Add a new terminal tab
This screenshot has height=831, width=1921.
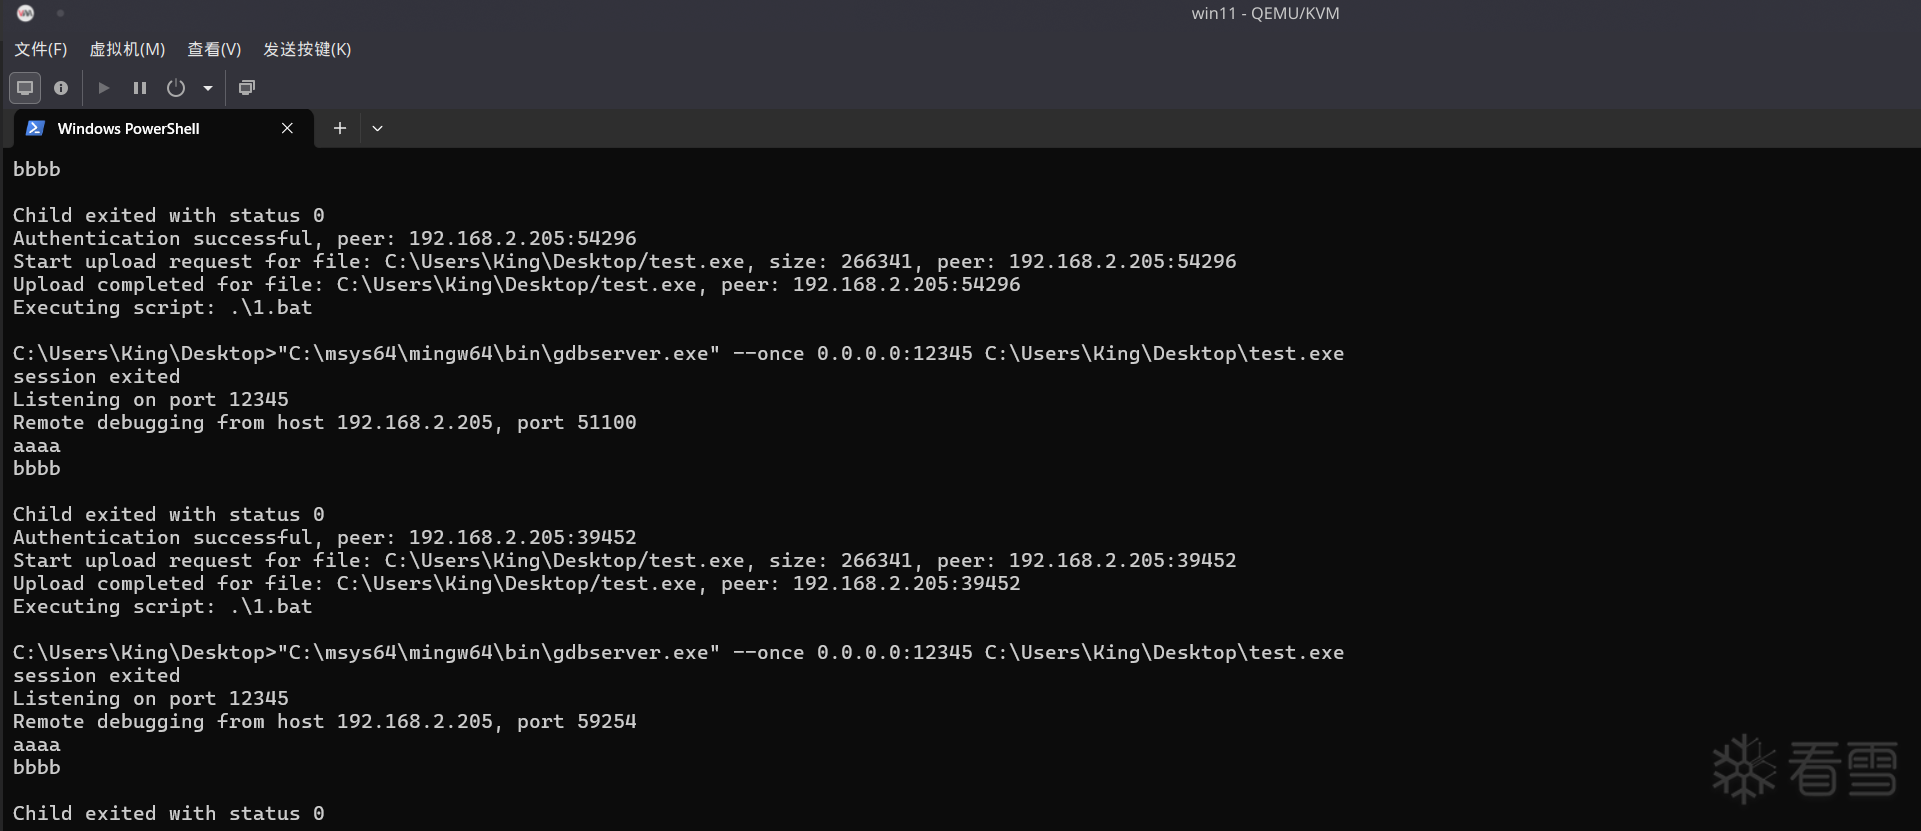[x=340, y=128]
